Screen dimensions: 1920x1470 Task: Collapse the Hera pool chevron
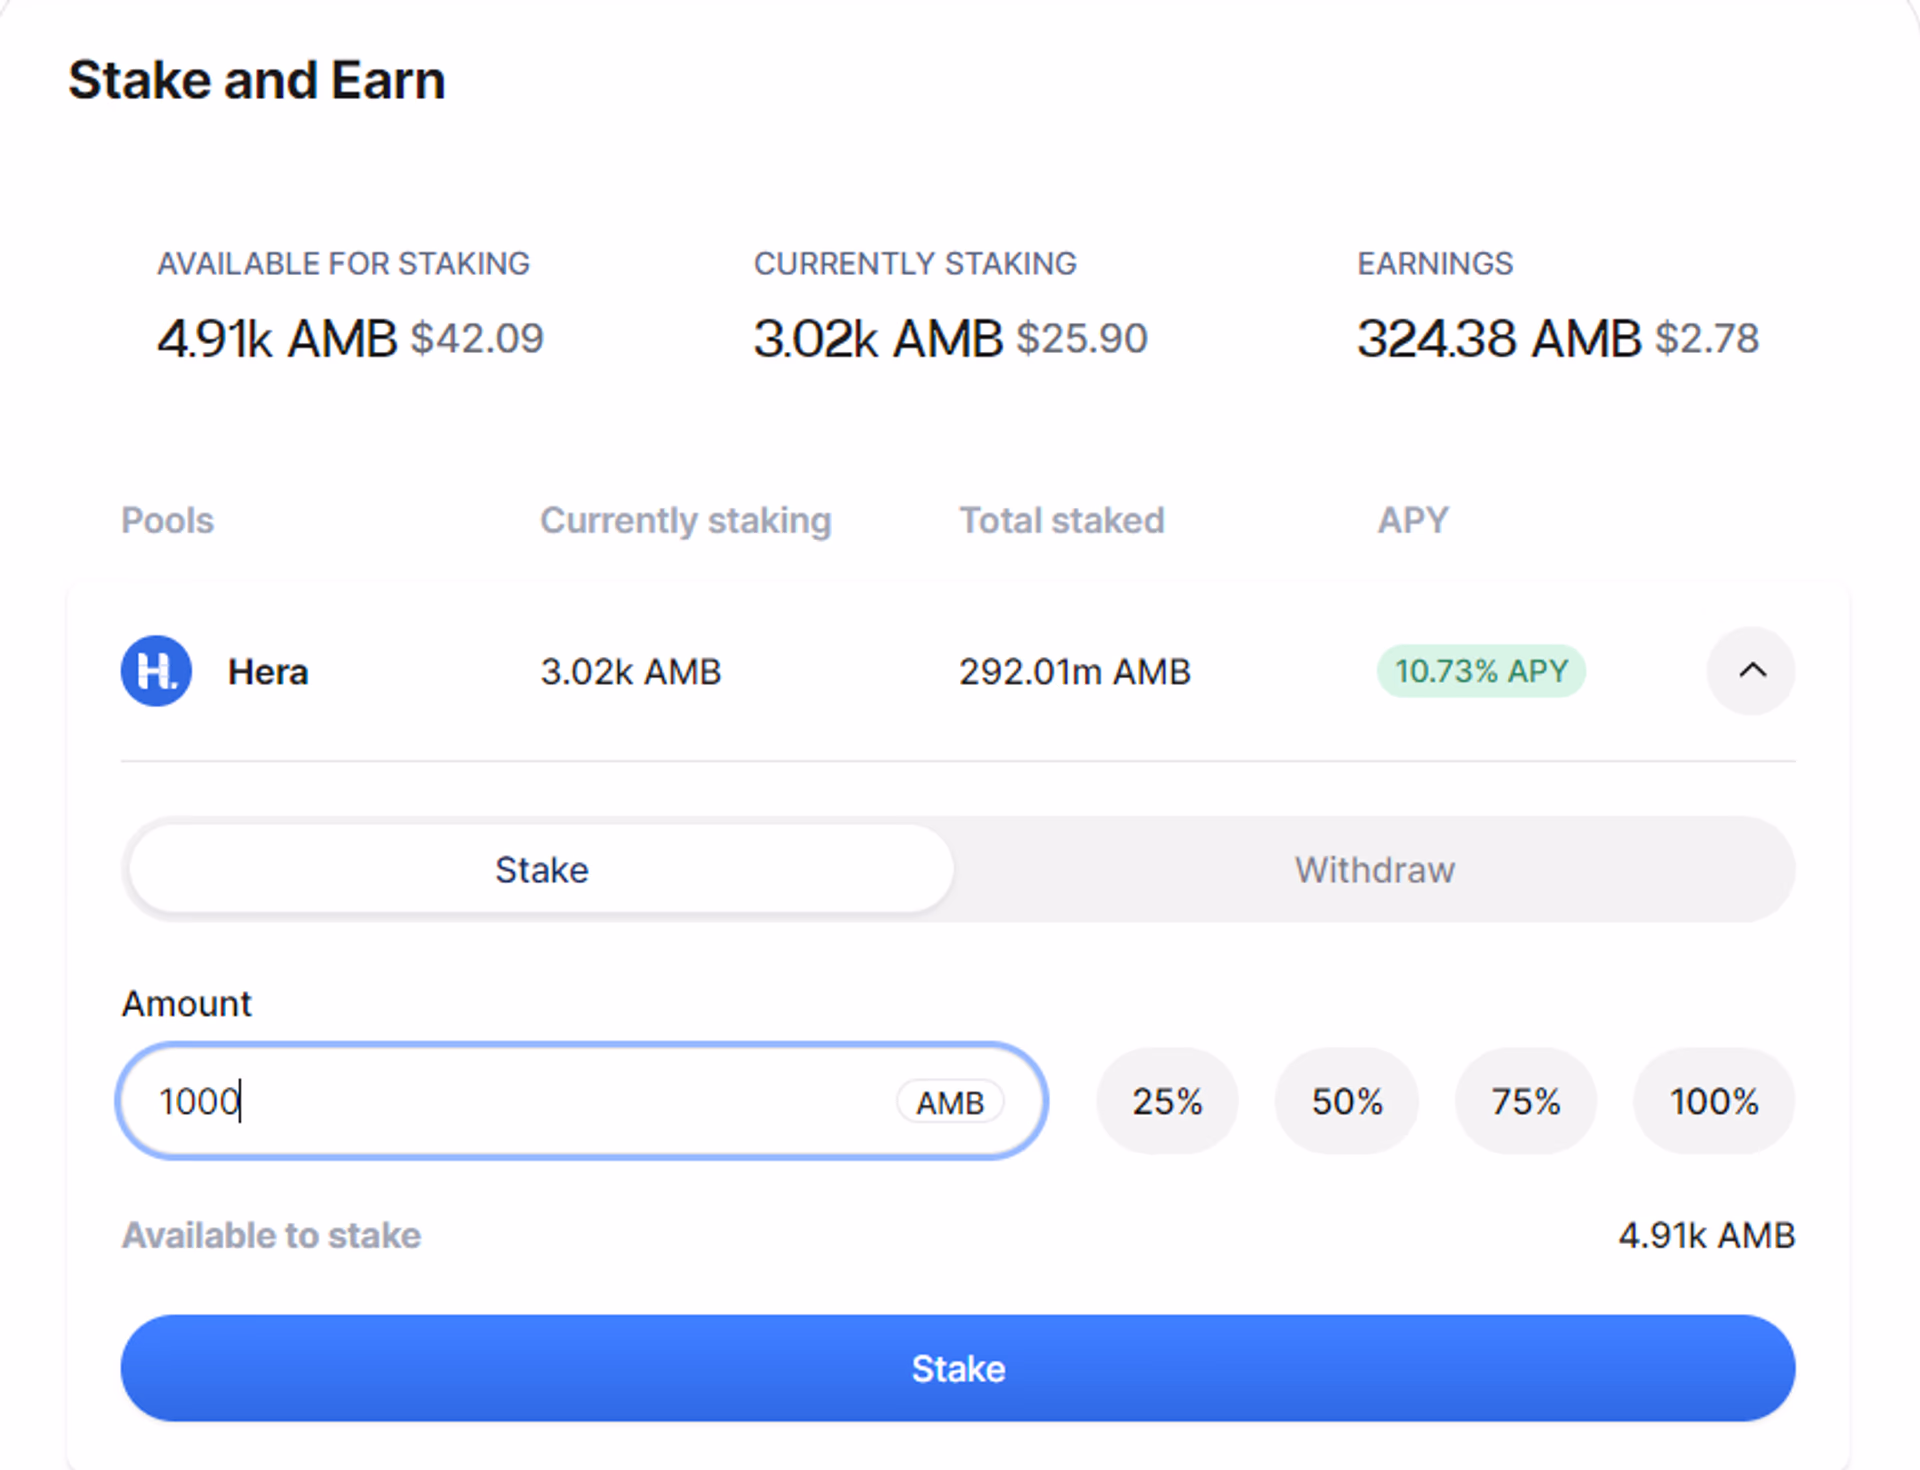1751,671
